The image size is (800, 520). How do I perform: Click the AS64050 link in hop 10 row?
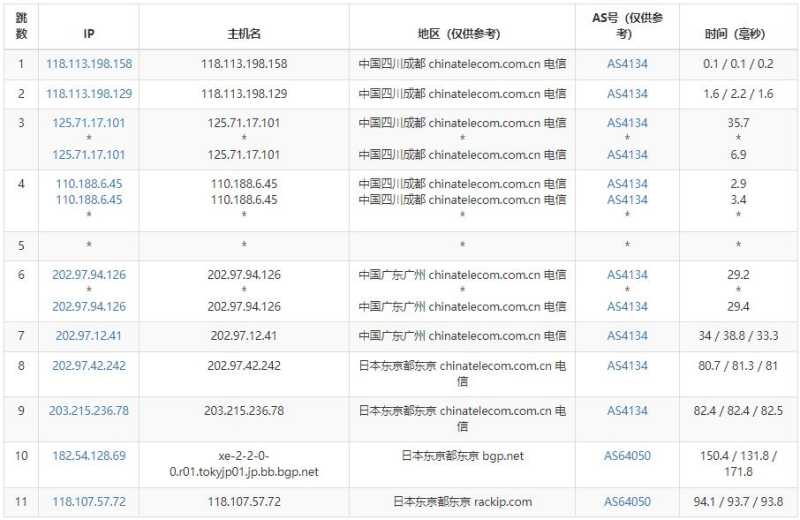coord(627,456)
